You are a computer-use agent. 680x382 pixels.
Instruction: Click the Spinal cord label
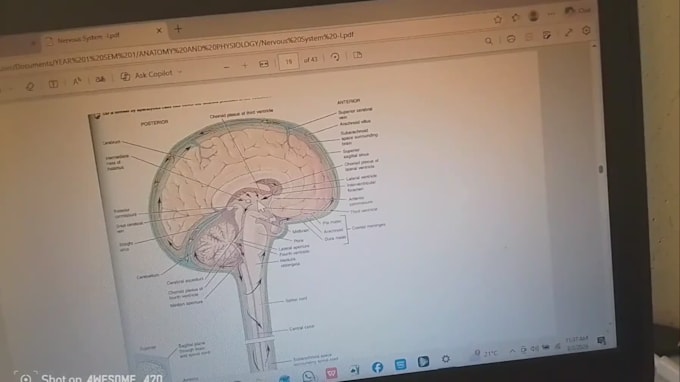click(296, 300)
